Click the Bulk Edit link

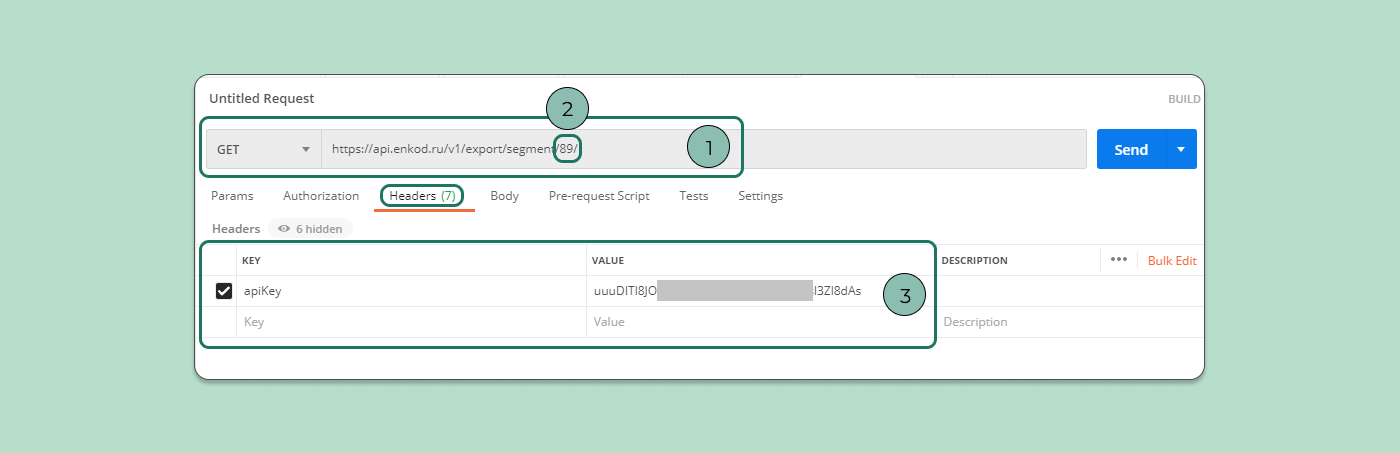tap(1172, 261)
